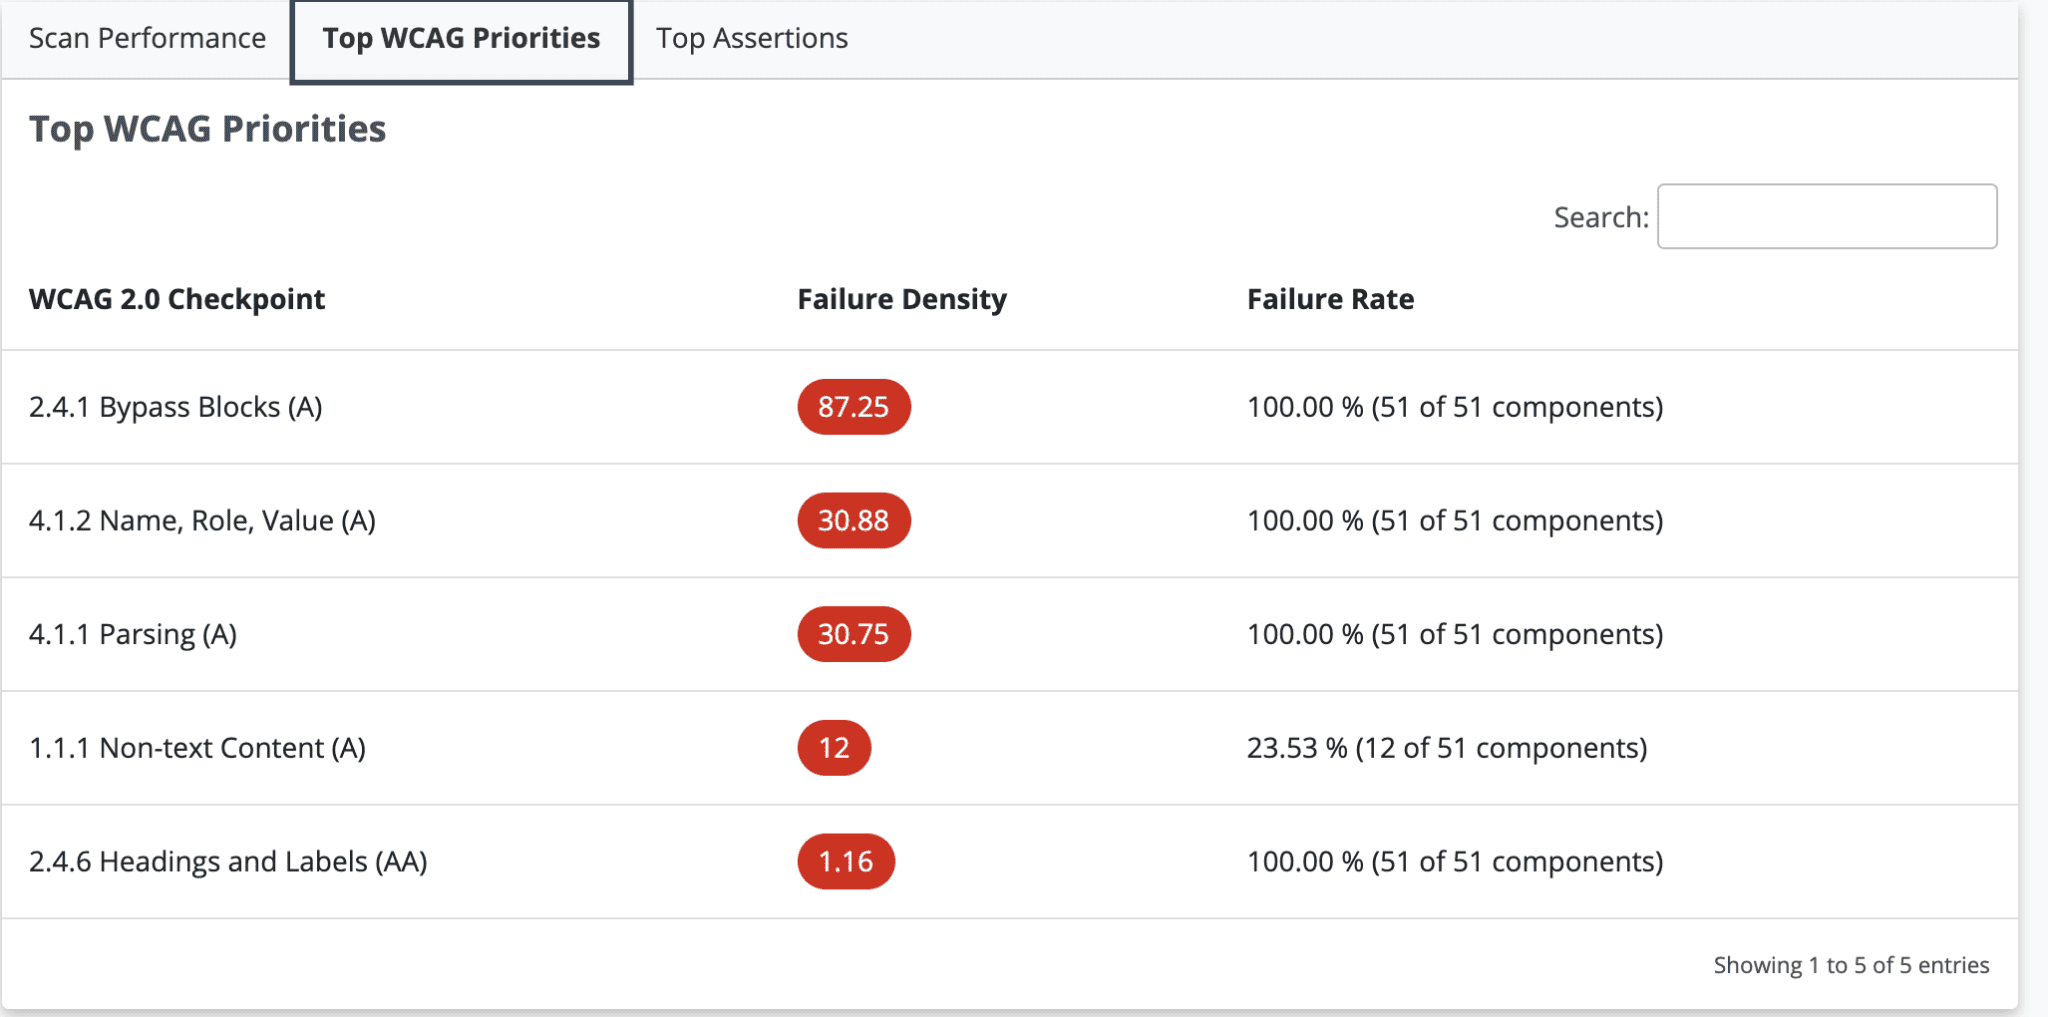Select the 2.4.1 Bypass Blocks checkpoint
The height and width of the screenshot is (1017, 2048).
click(x=175, y=407)
